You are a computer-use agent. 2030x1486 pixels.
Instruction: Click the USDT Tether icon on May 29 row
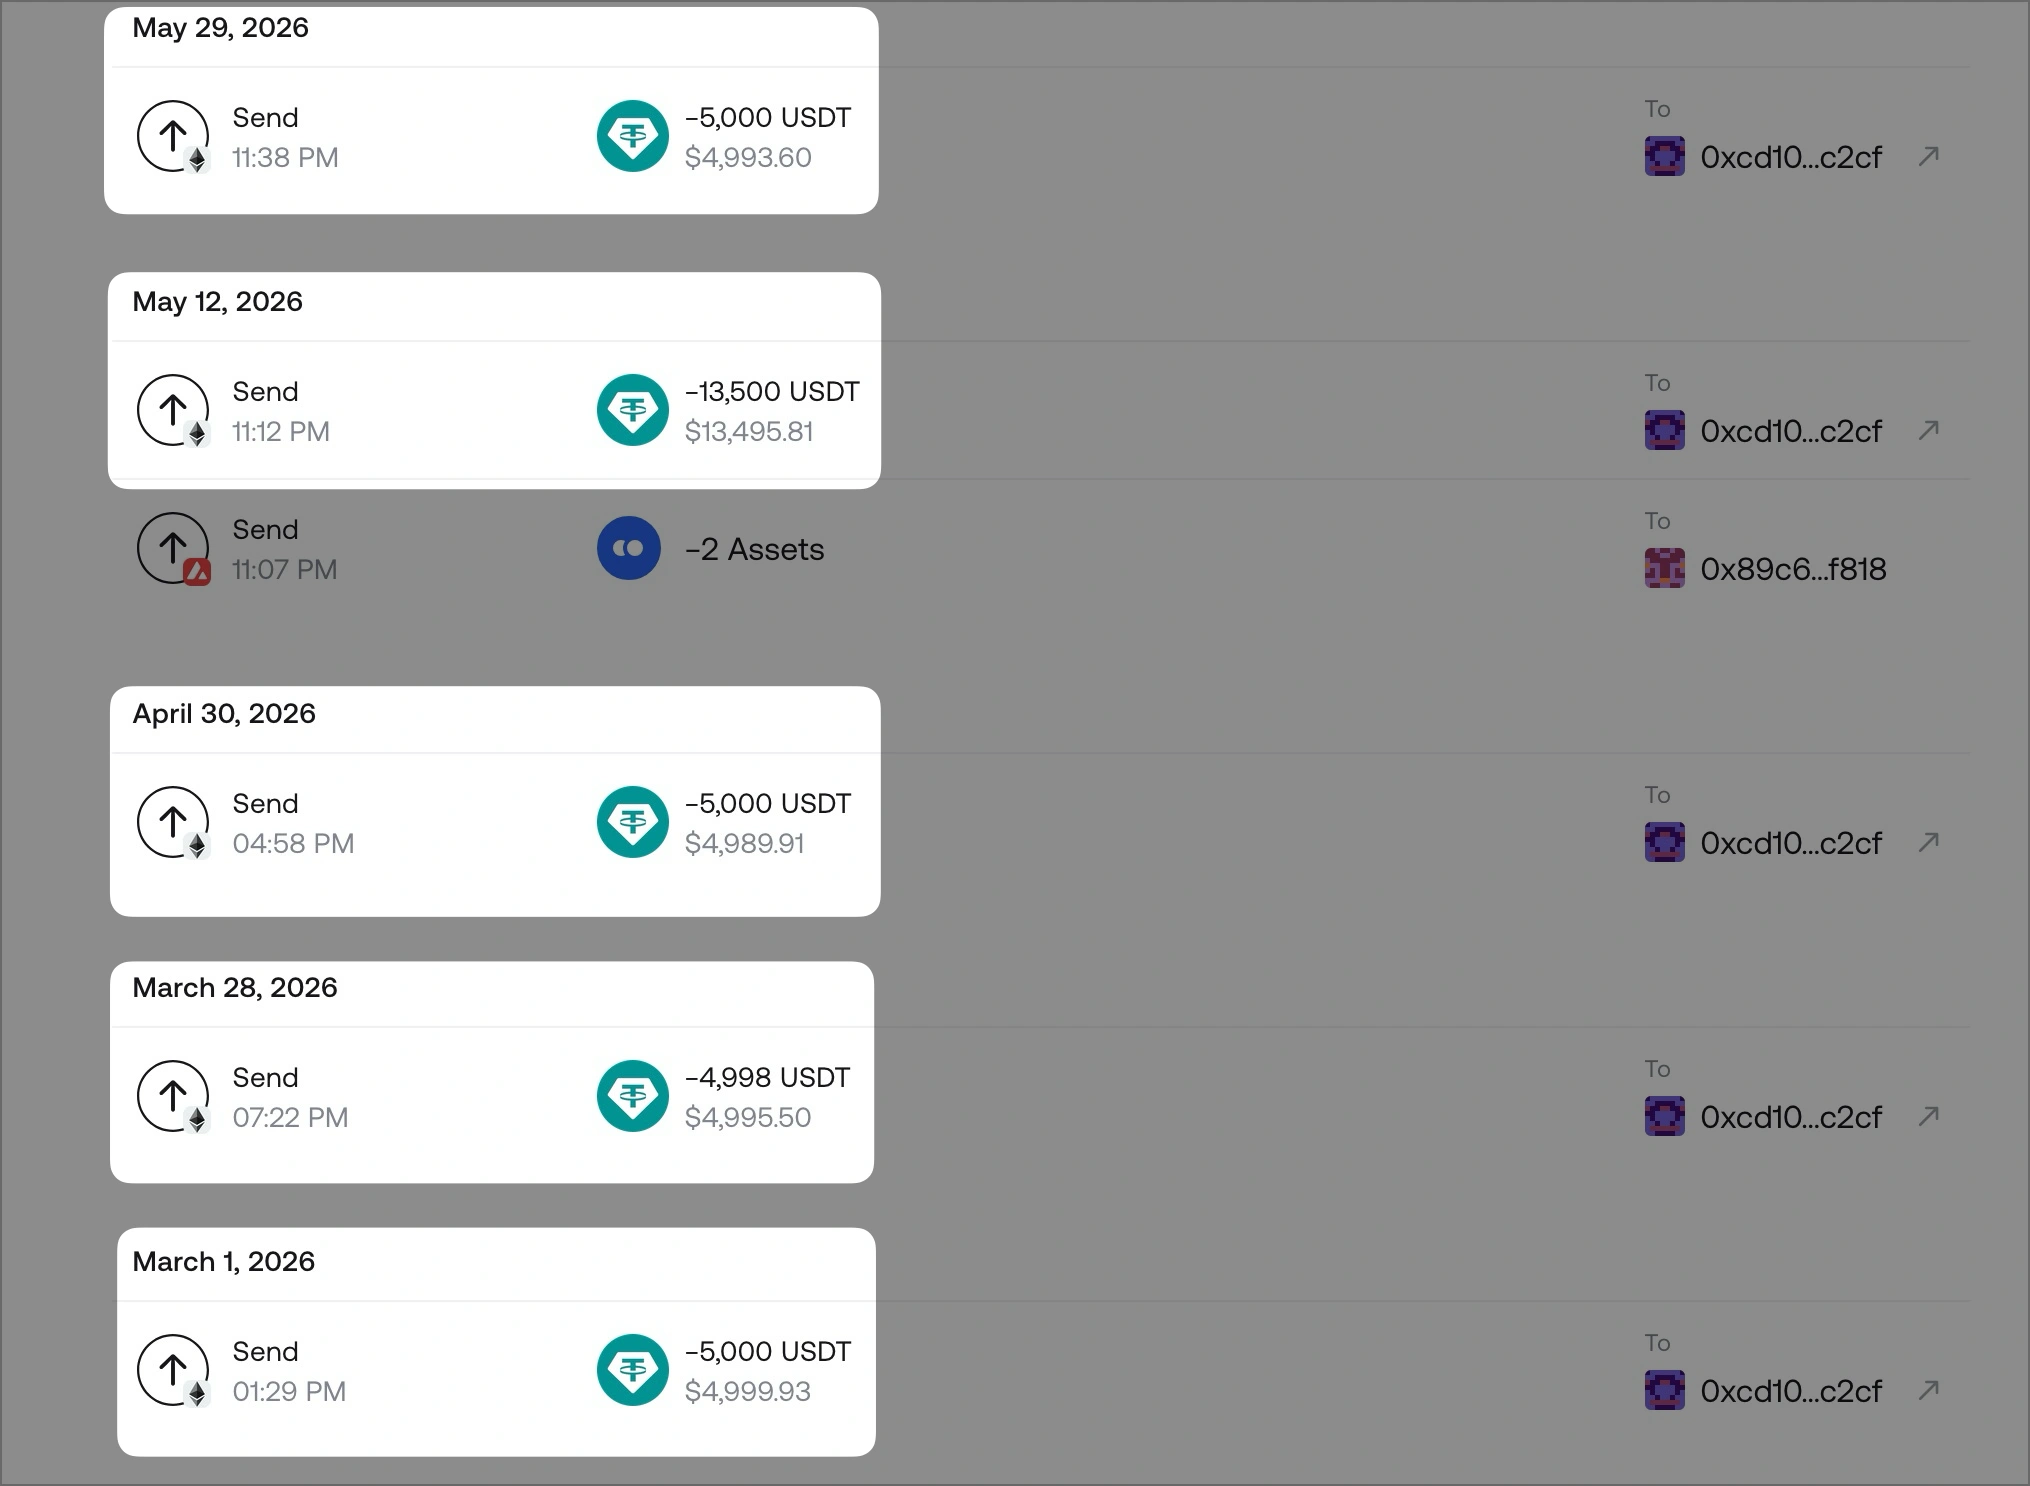[x=632, y=136]
